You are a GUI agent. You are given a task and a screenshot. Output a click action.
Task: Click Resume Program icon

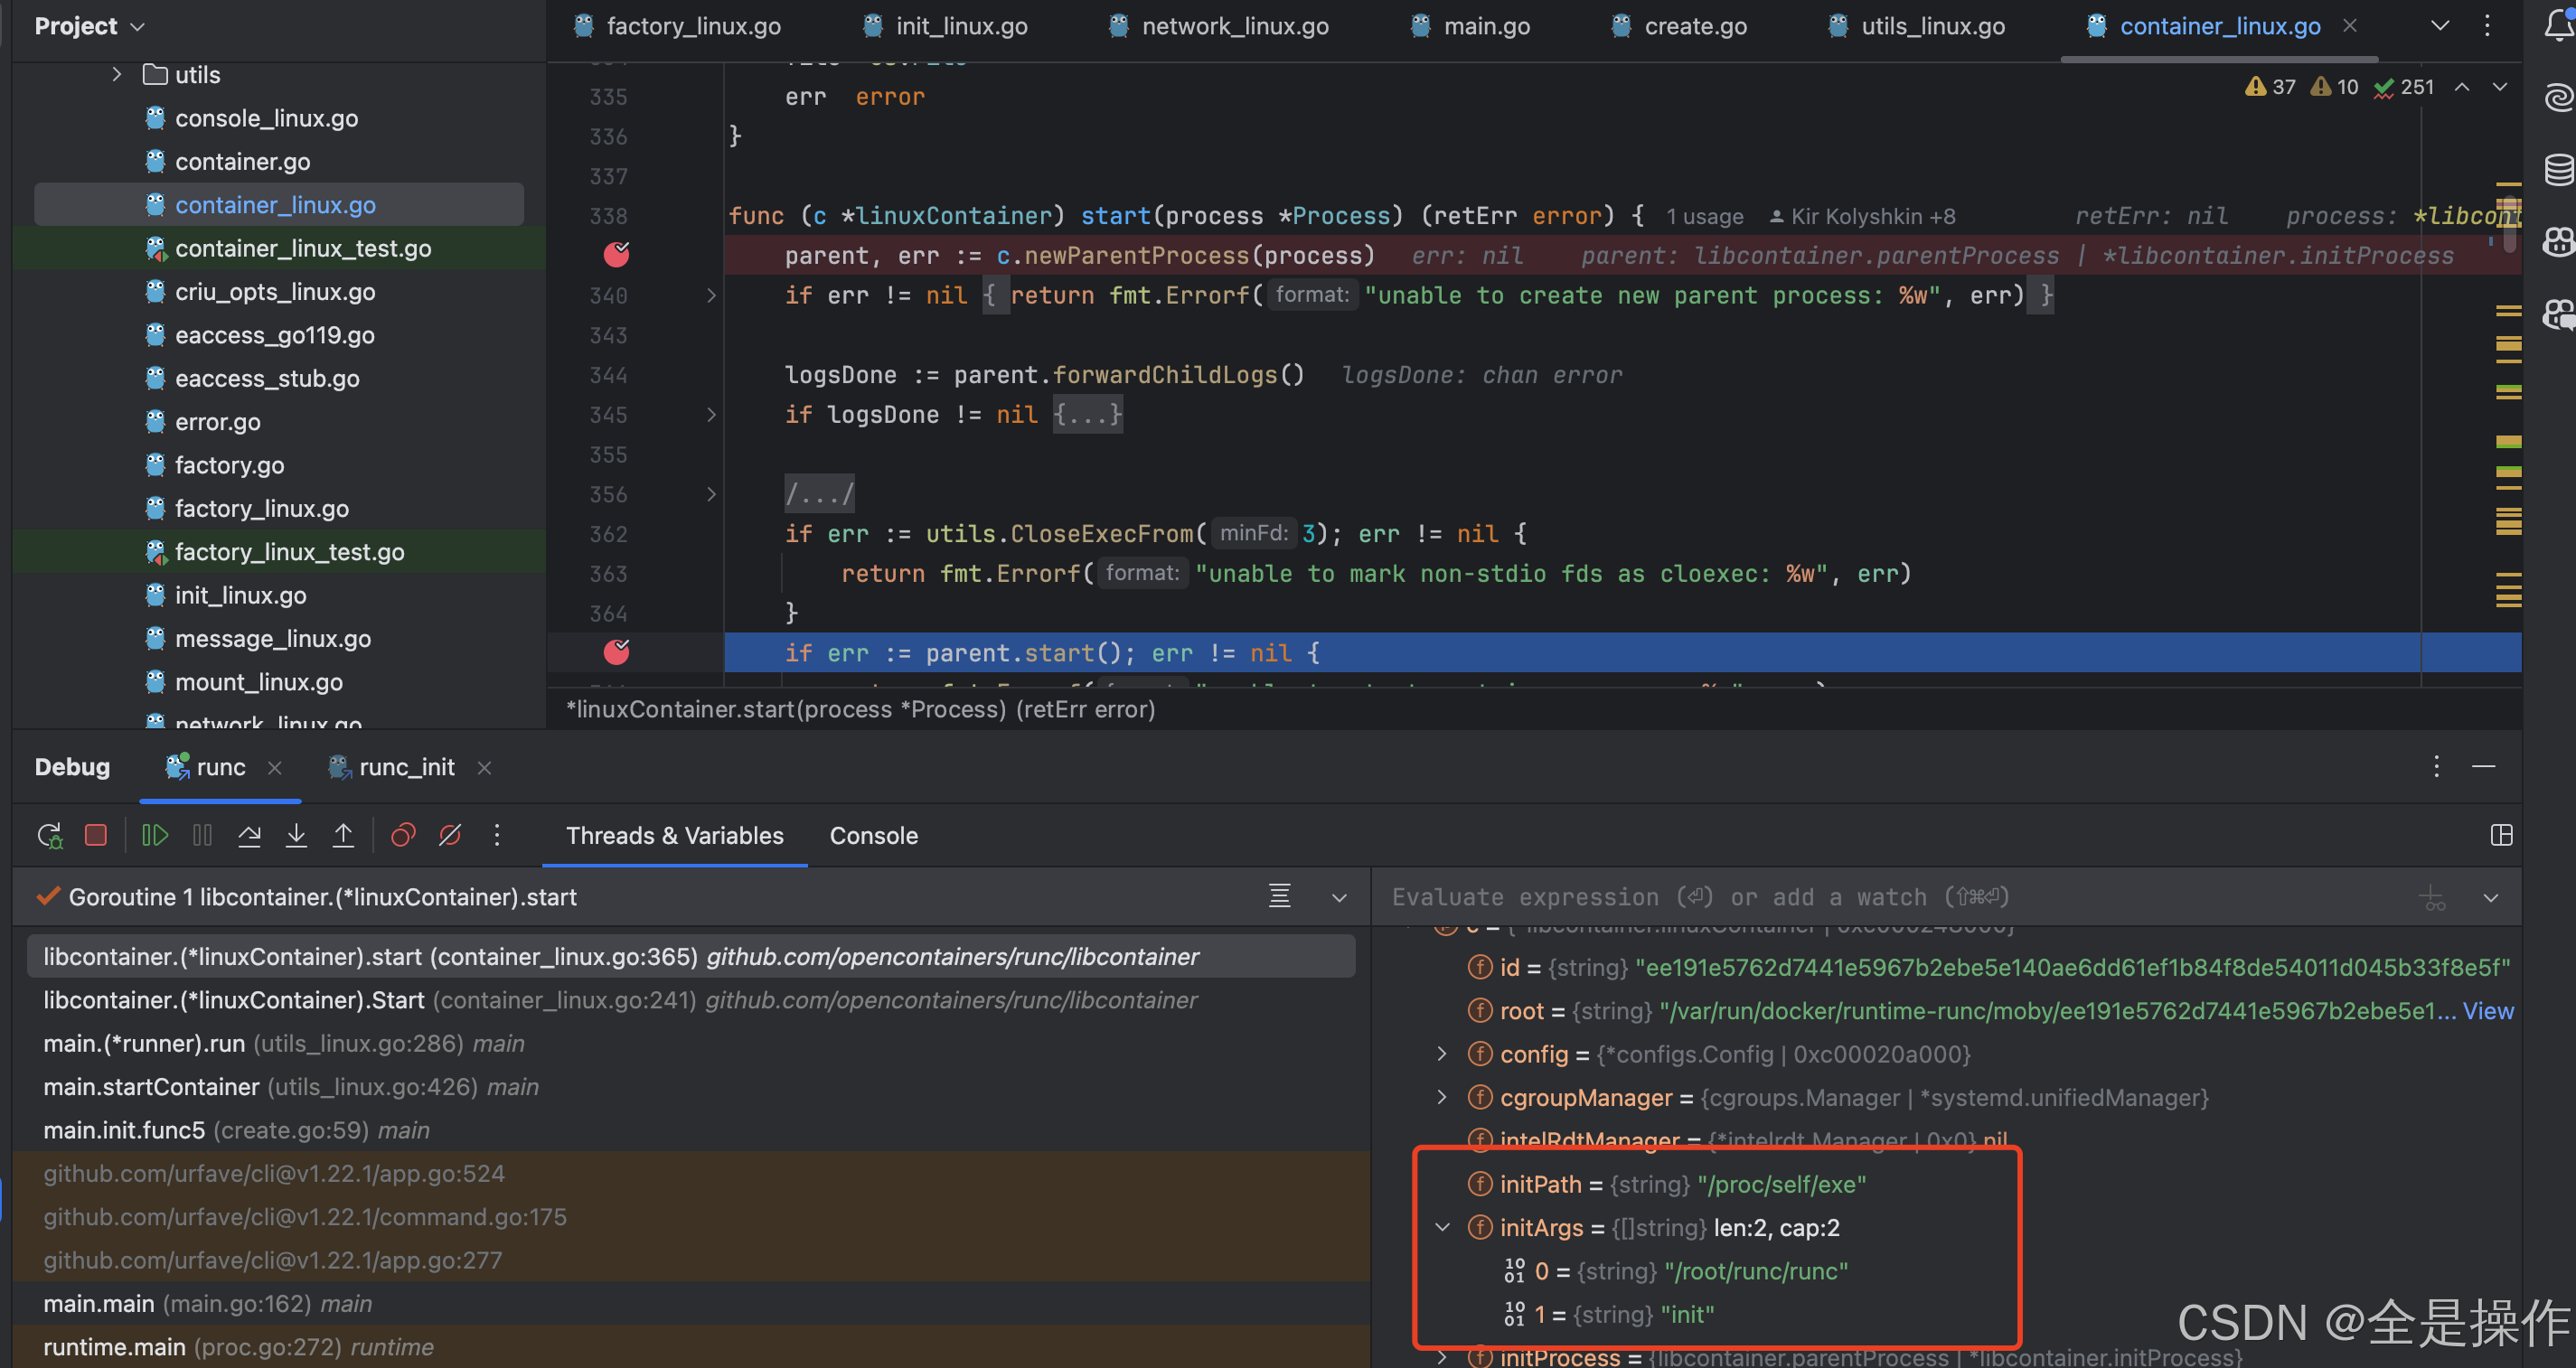pyautogui.click(x=154, y=835)
